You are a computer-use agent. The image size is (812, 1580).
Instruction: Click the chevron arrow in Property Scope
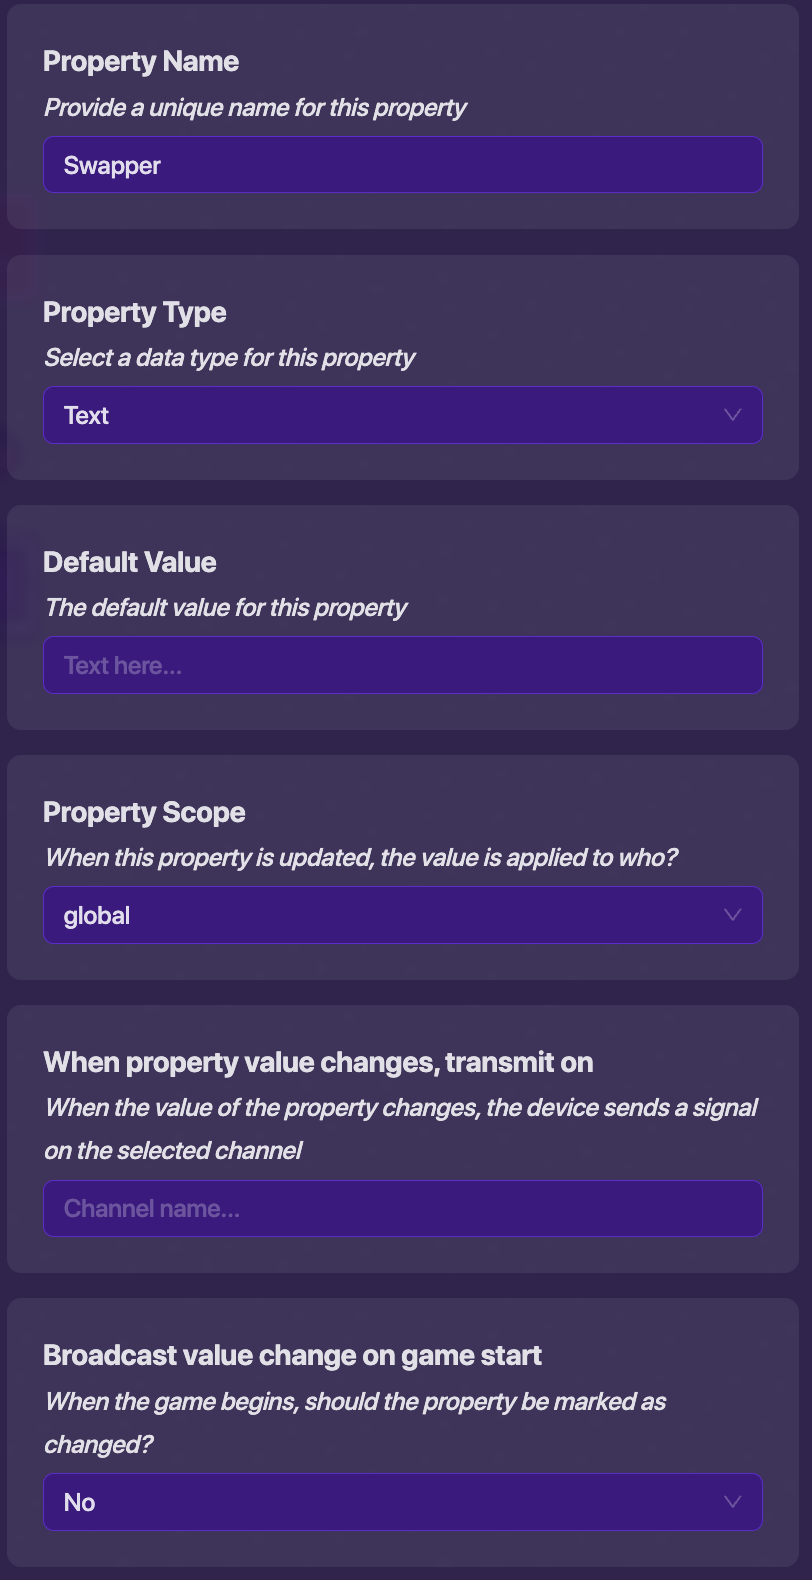coord(732,915)
